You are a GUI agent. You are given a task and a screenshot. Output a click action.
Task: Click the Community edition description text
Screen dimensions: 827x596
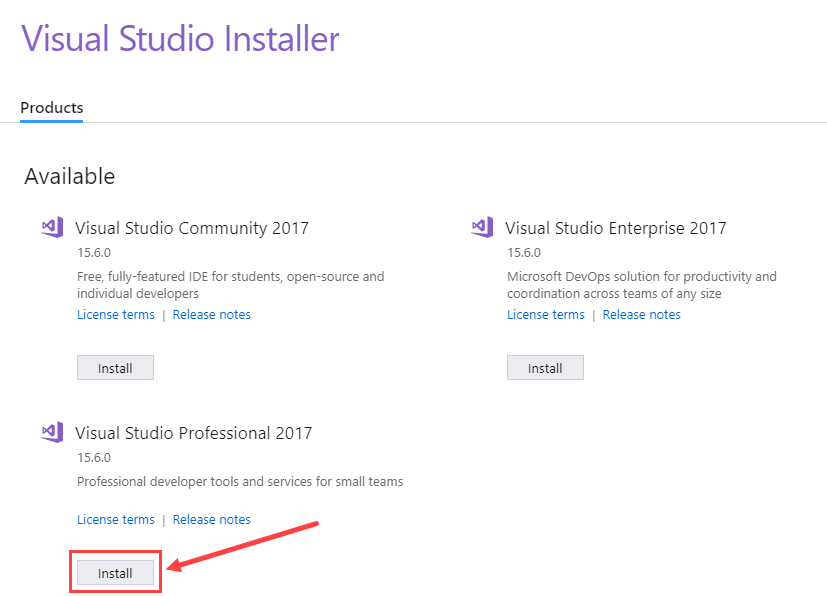(x=230, y=285)
